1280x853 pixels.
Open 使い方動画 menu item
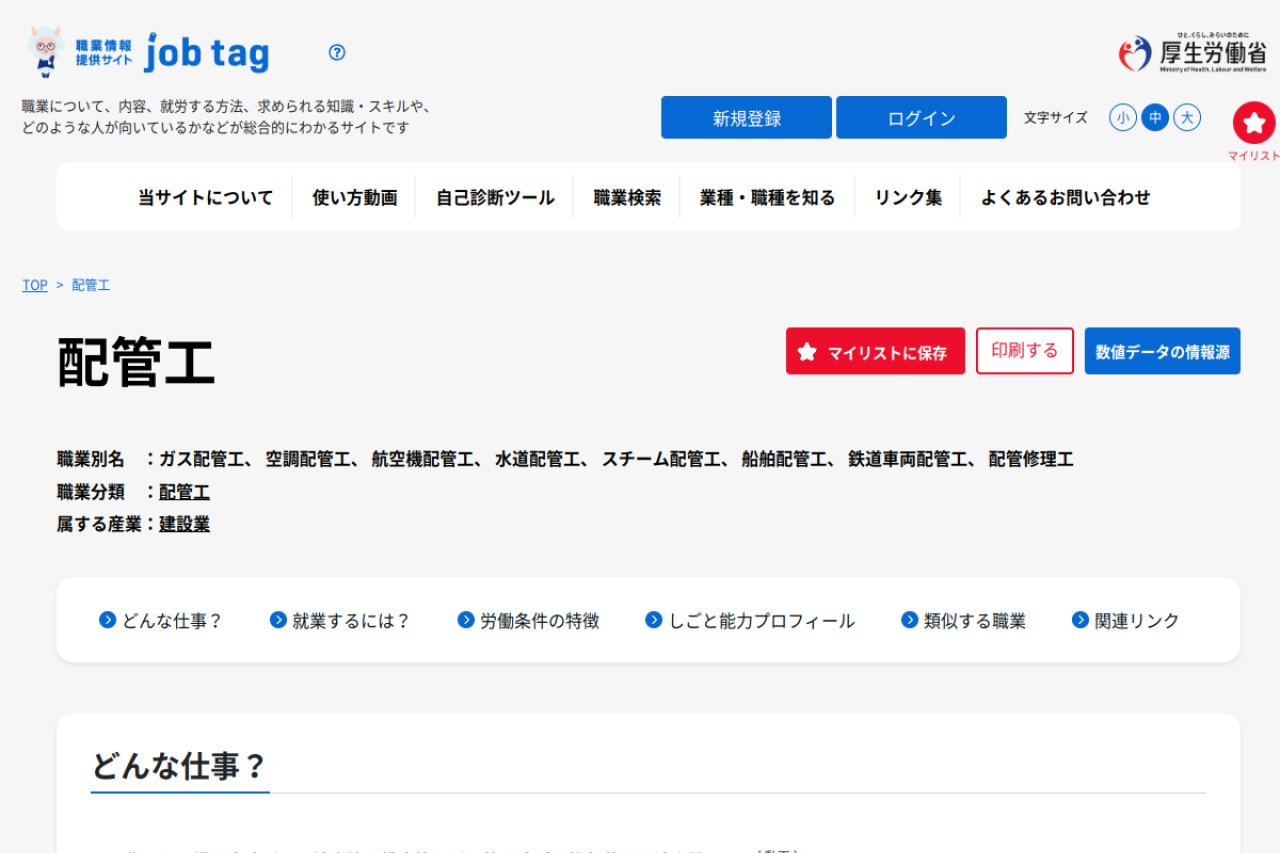pyautogui.click(x=355, y=197)
